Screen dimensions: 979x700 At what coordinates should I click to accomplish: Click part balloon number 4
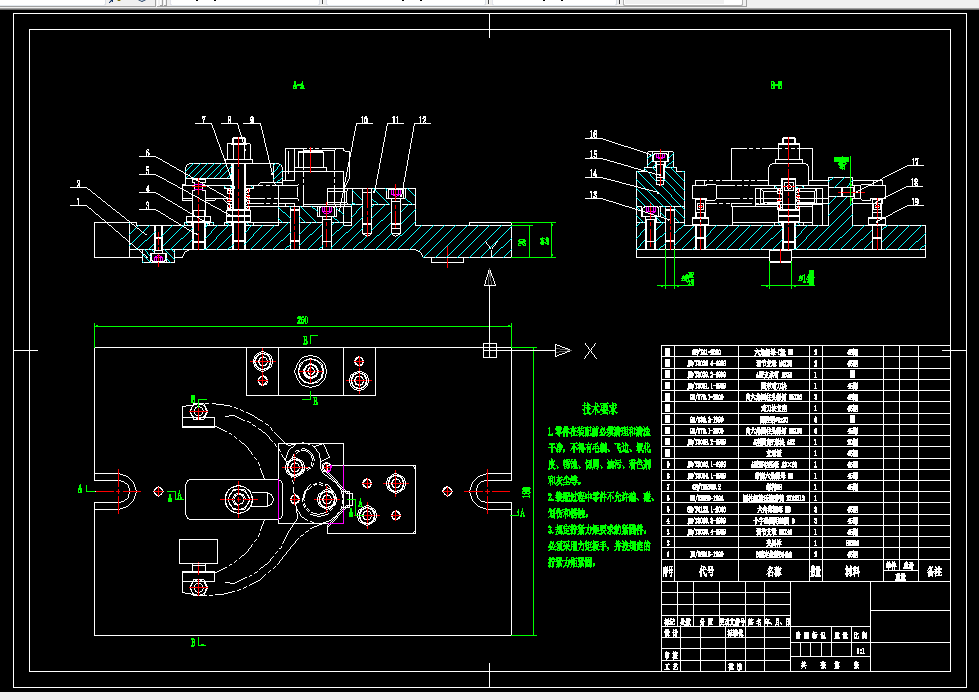point(147,188)
